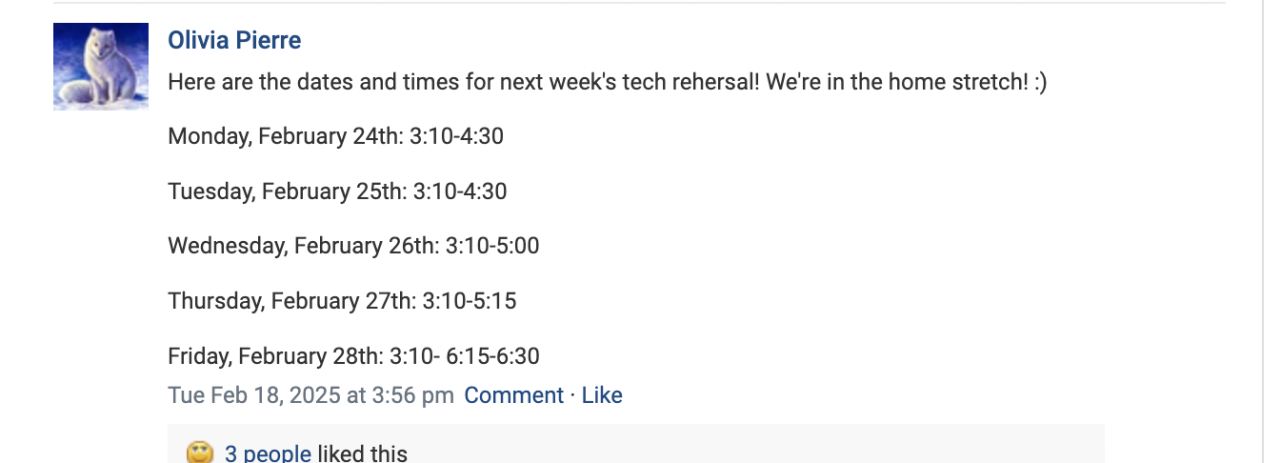Screen dimensions: 1280x463
Task: Open the "3 people" likes list
Action: 267,453
